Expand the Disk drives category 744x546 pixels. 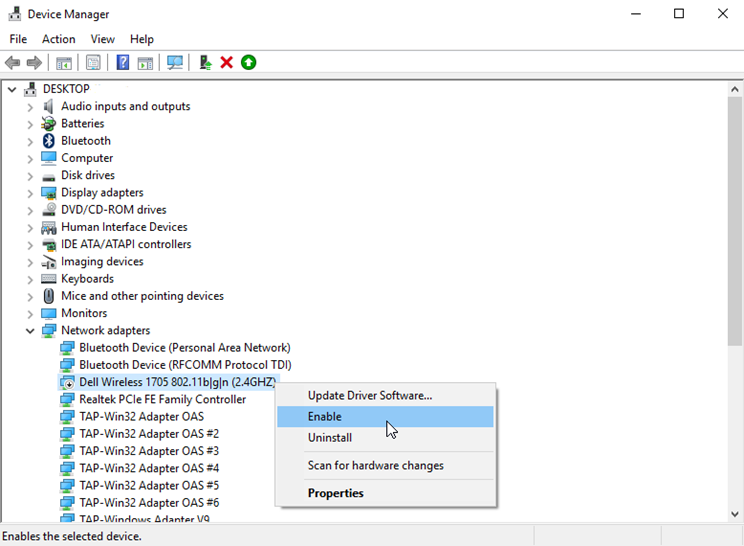pyautogui.click(x=30, y=176)
